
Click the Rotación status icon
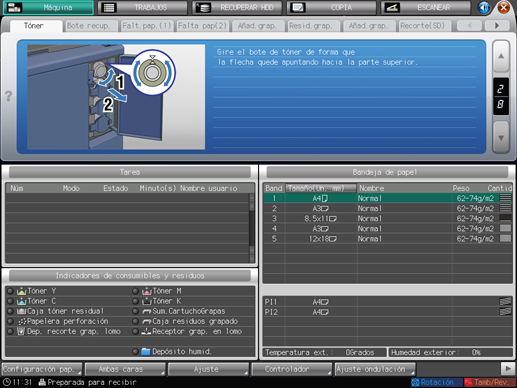(x=415, y=382)
